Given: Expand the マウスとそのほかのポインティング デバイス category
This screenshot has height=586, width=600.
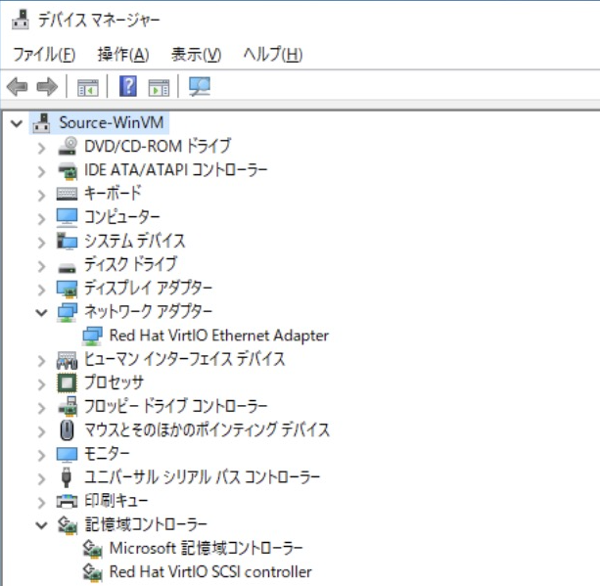Looking at the screenshot, I should pyautogui.click(x=42, y=431).
